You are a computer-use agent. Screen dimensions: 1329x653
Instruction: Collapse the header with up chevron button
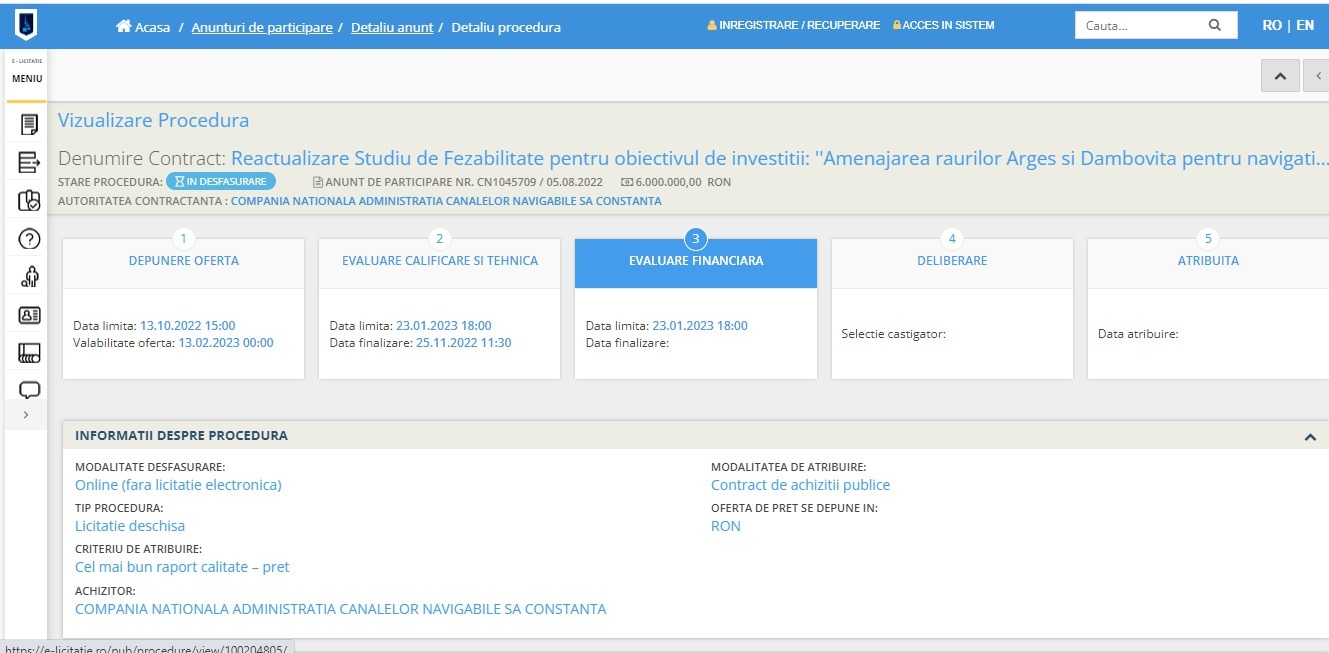1280,76
